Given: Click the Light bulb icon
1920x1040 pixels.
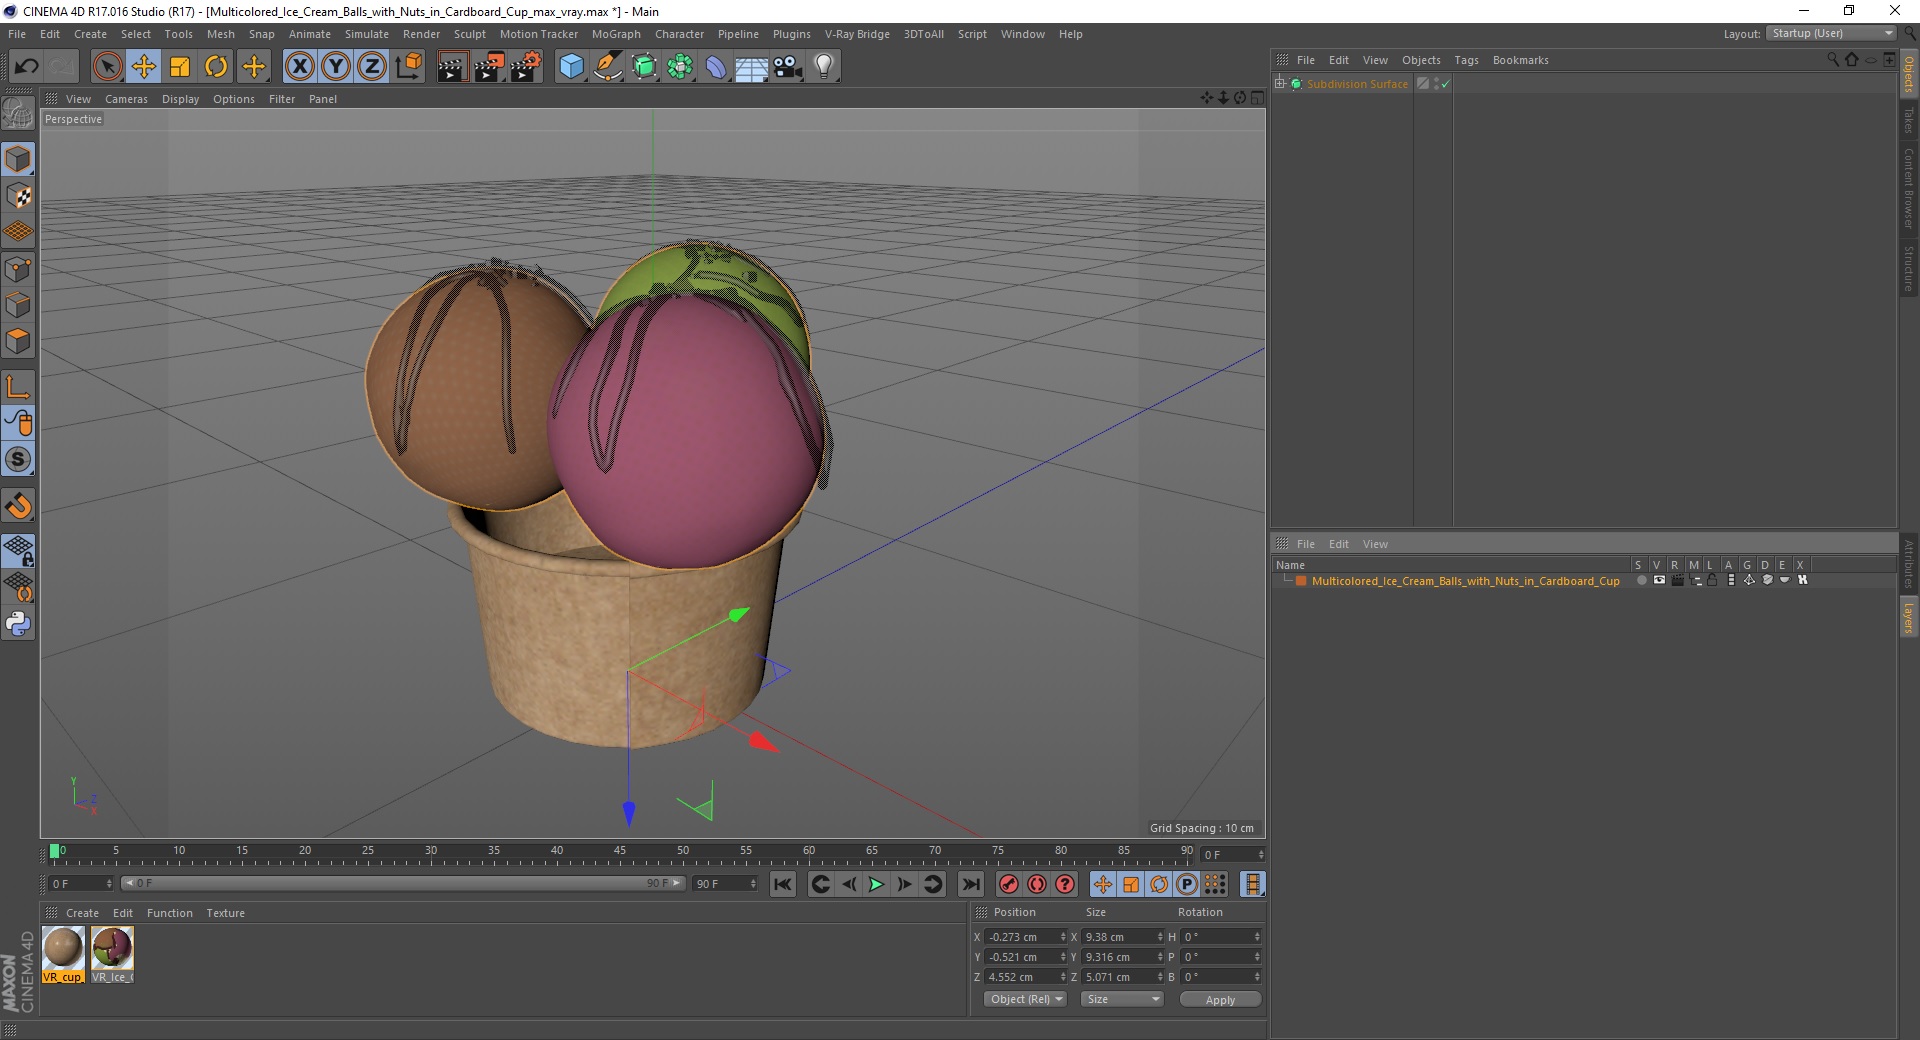Looking at the screenshot, I should tap(824, 67).
